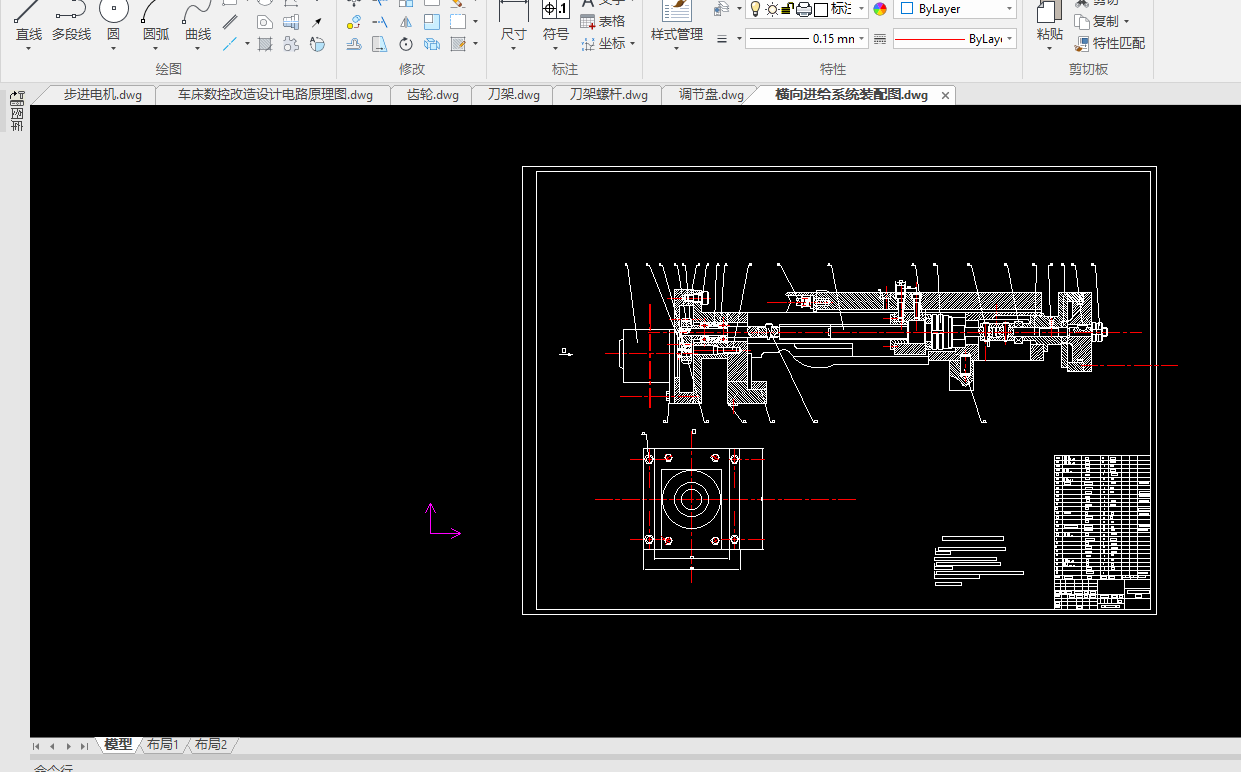Toggle layer freeze sun icon
Screen dimensions: 1241x772
(772, 9)
